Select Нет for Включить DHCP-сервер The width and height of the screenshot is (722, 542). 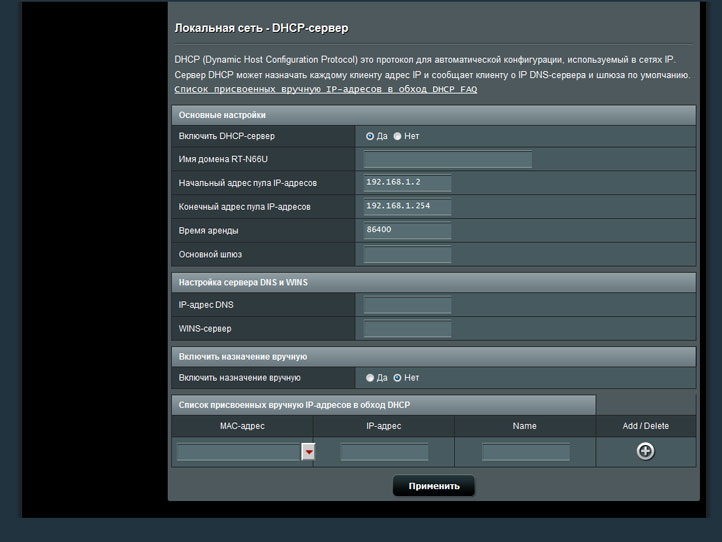click(x=397, y=136)
